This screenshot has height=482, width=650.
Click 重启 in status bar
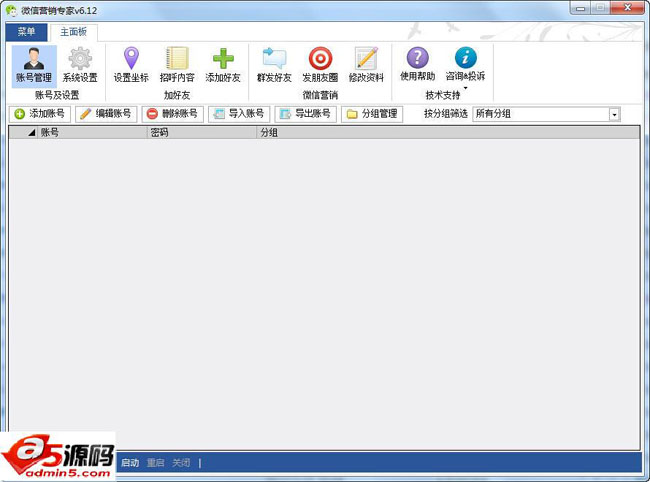(x=155, y=463)
